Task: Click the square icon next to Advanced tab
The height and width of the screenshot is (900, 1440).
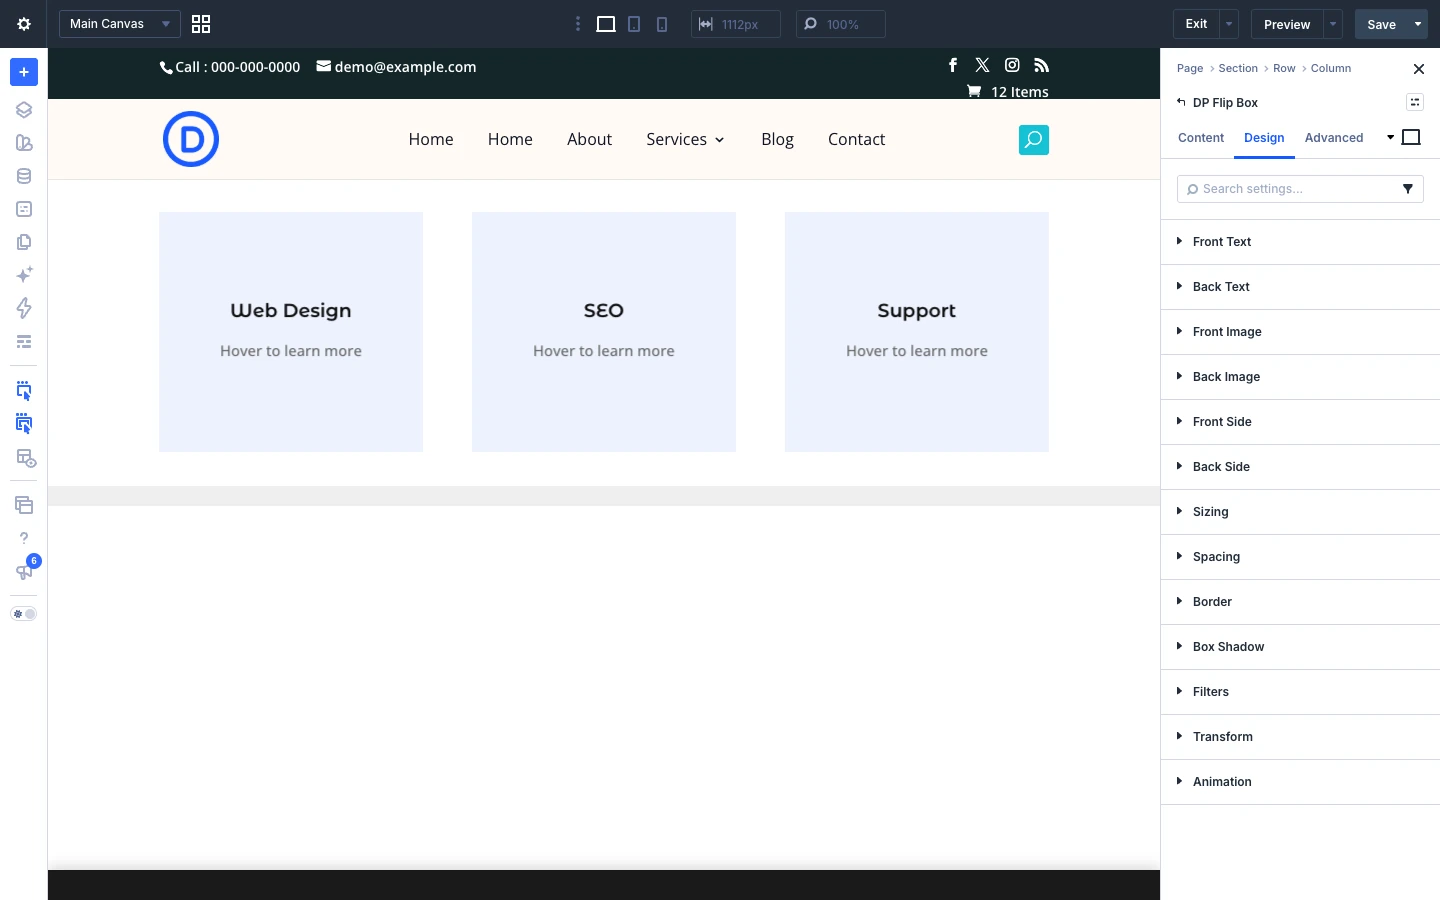Action: pos(1411,137)
